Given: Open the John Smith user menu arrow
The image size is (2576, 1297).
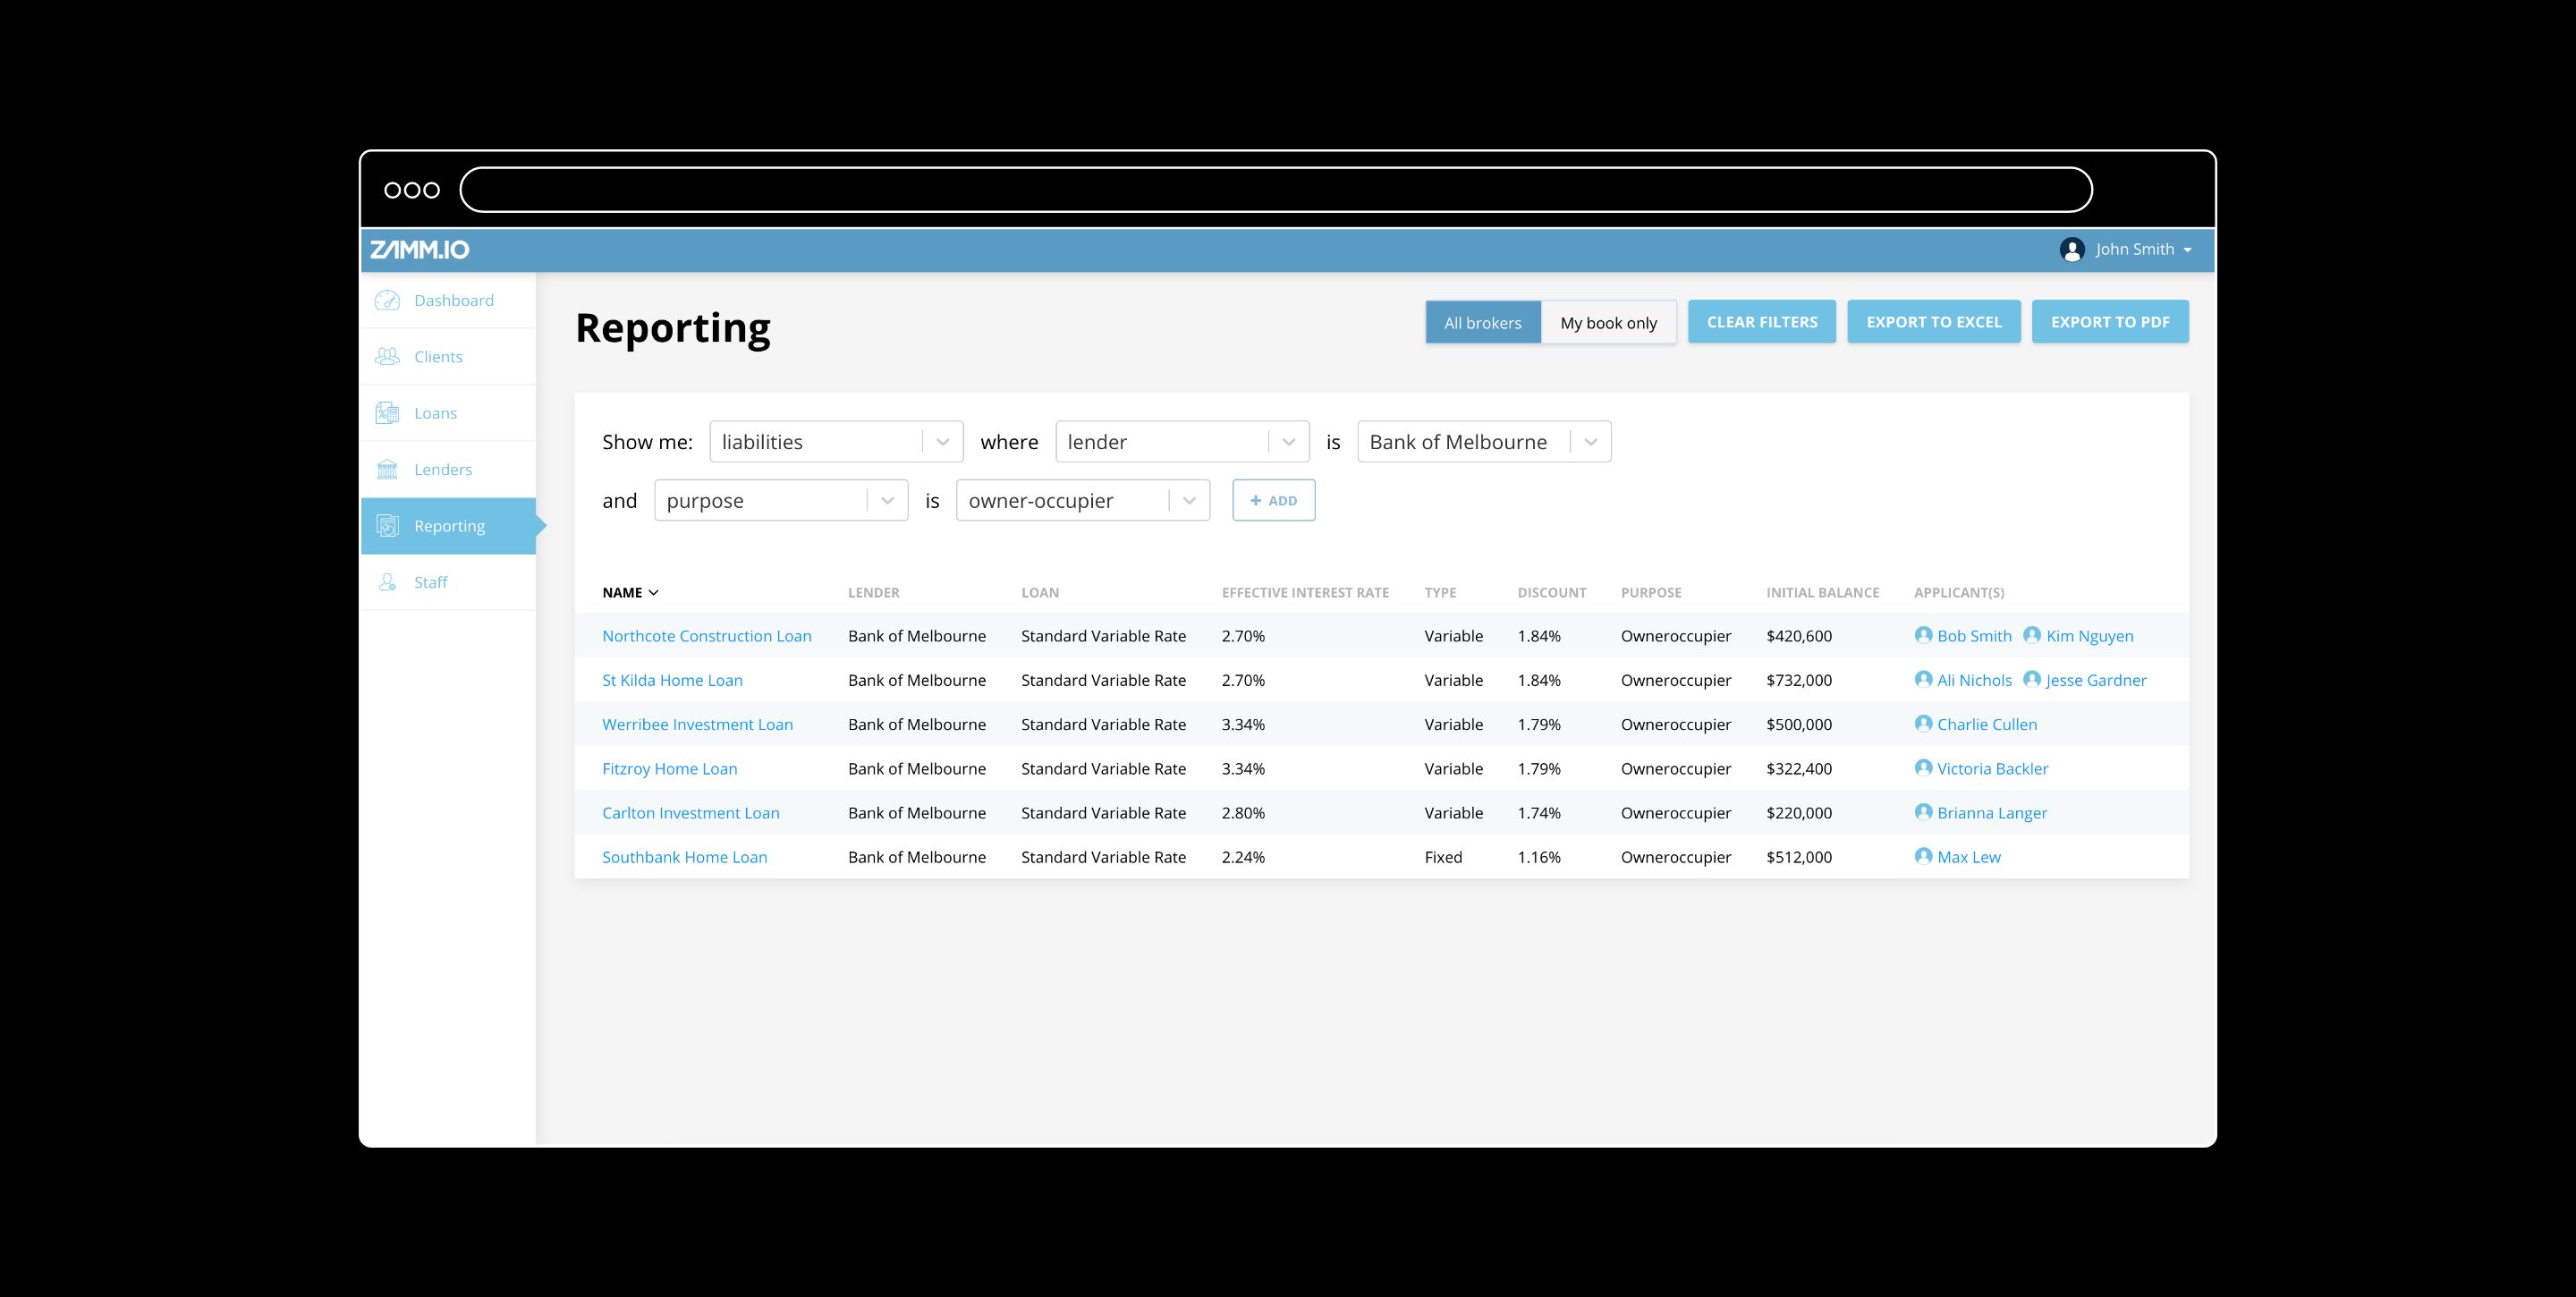Looking at the screenshot, I should (x=2187, y=250).
